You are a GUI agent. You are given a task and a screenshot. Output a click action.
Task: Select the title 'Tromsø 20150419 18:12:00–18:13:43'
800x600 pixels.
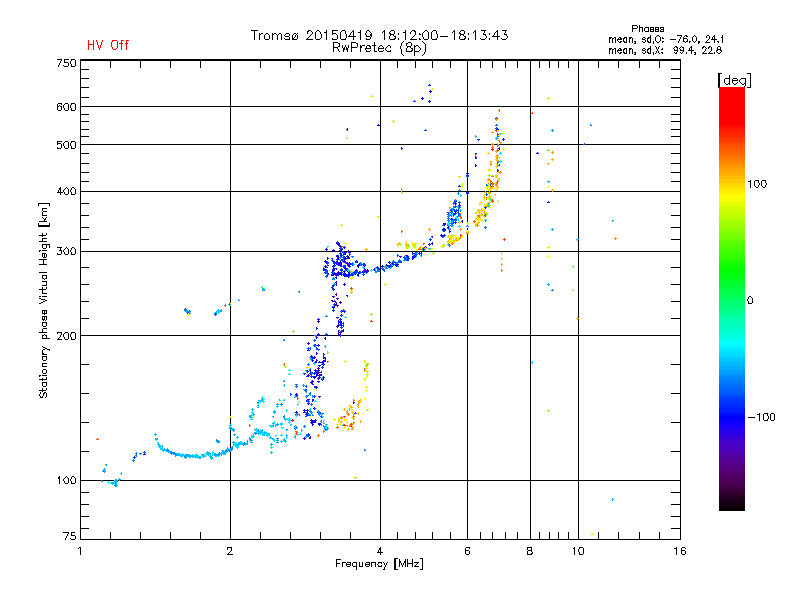(379, 35)
